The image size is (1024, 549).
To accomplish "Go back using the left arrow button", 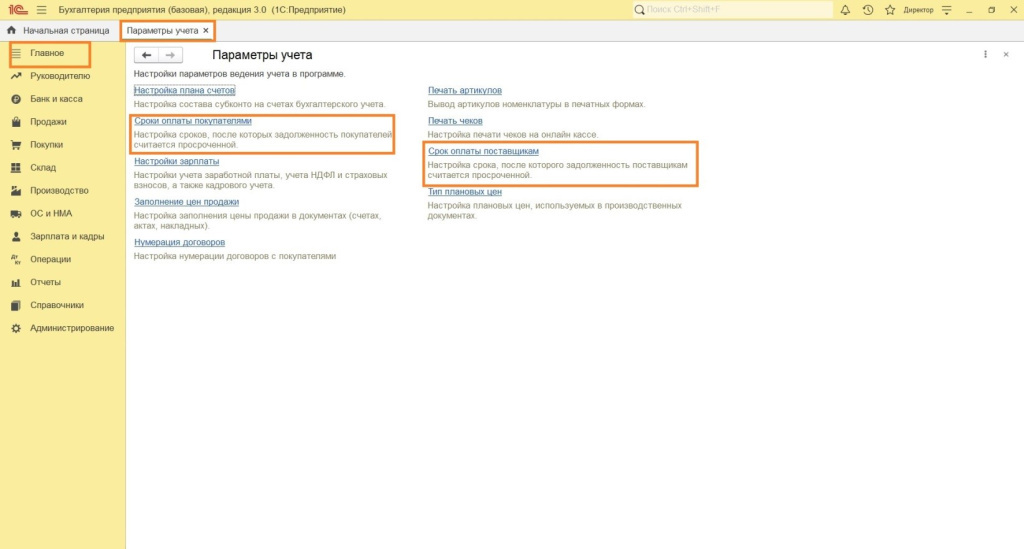I will click(x=147, y=55).
